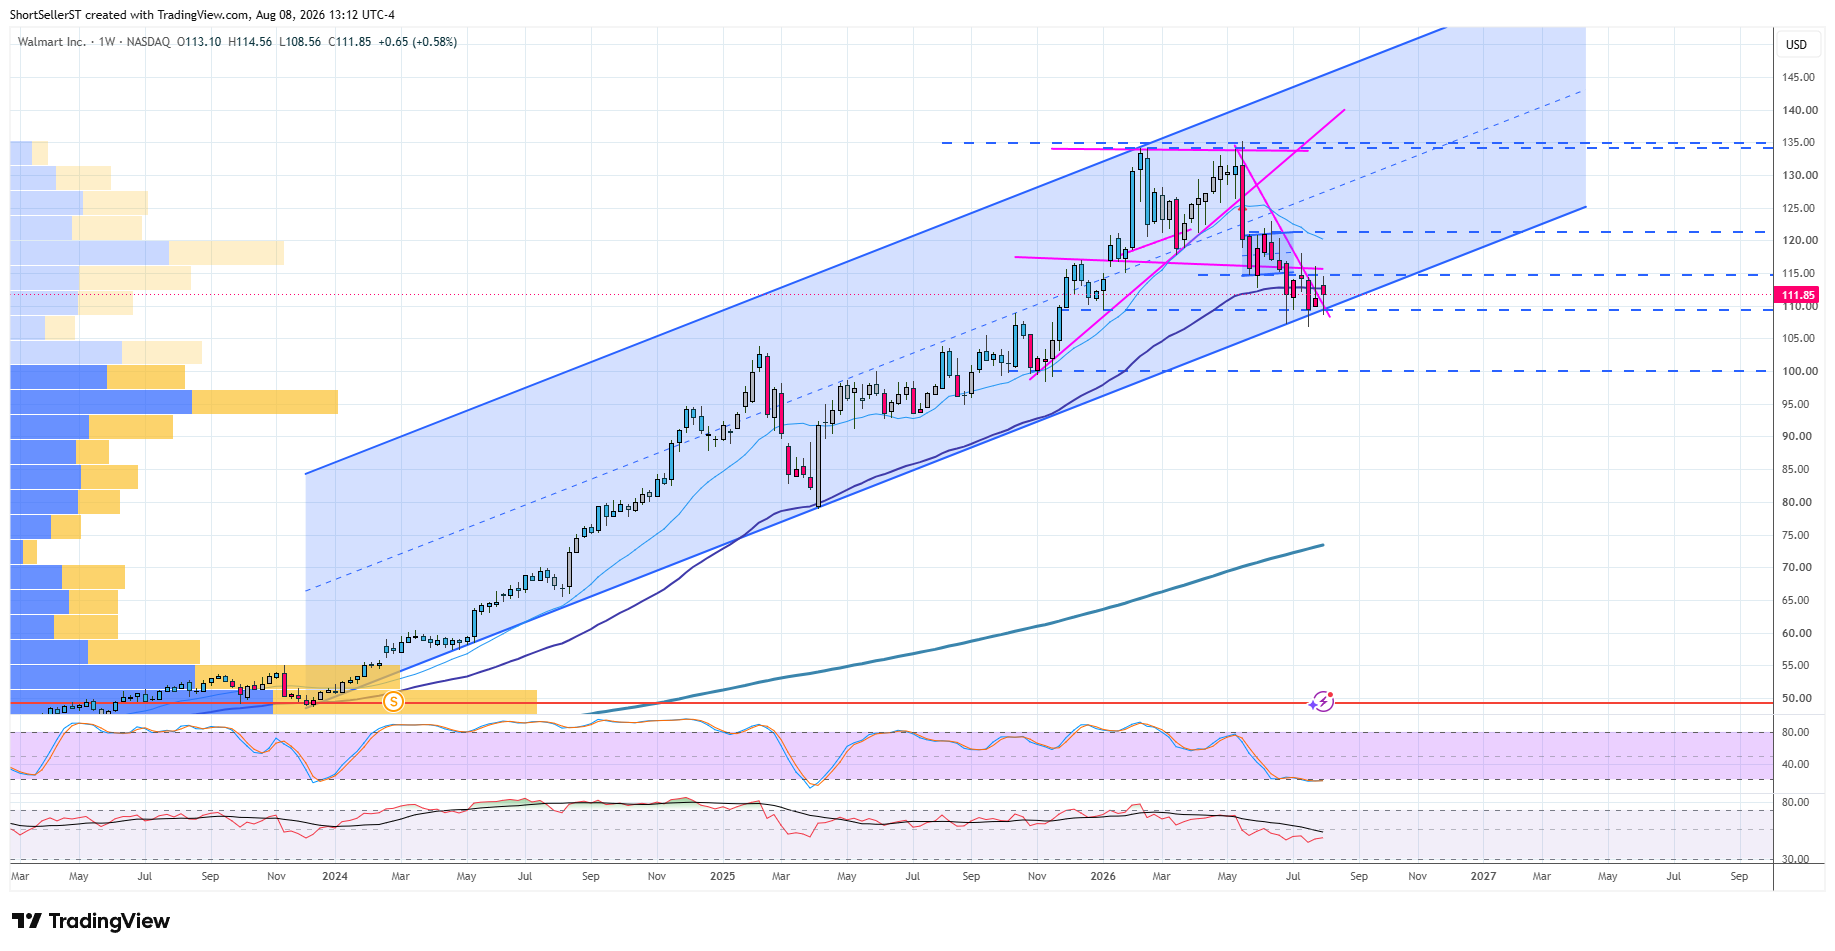
Task: Click the Walmart Inc. symbol name
Action: click(52, 42)
